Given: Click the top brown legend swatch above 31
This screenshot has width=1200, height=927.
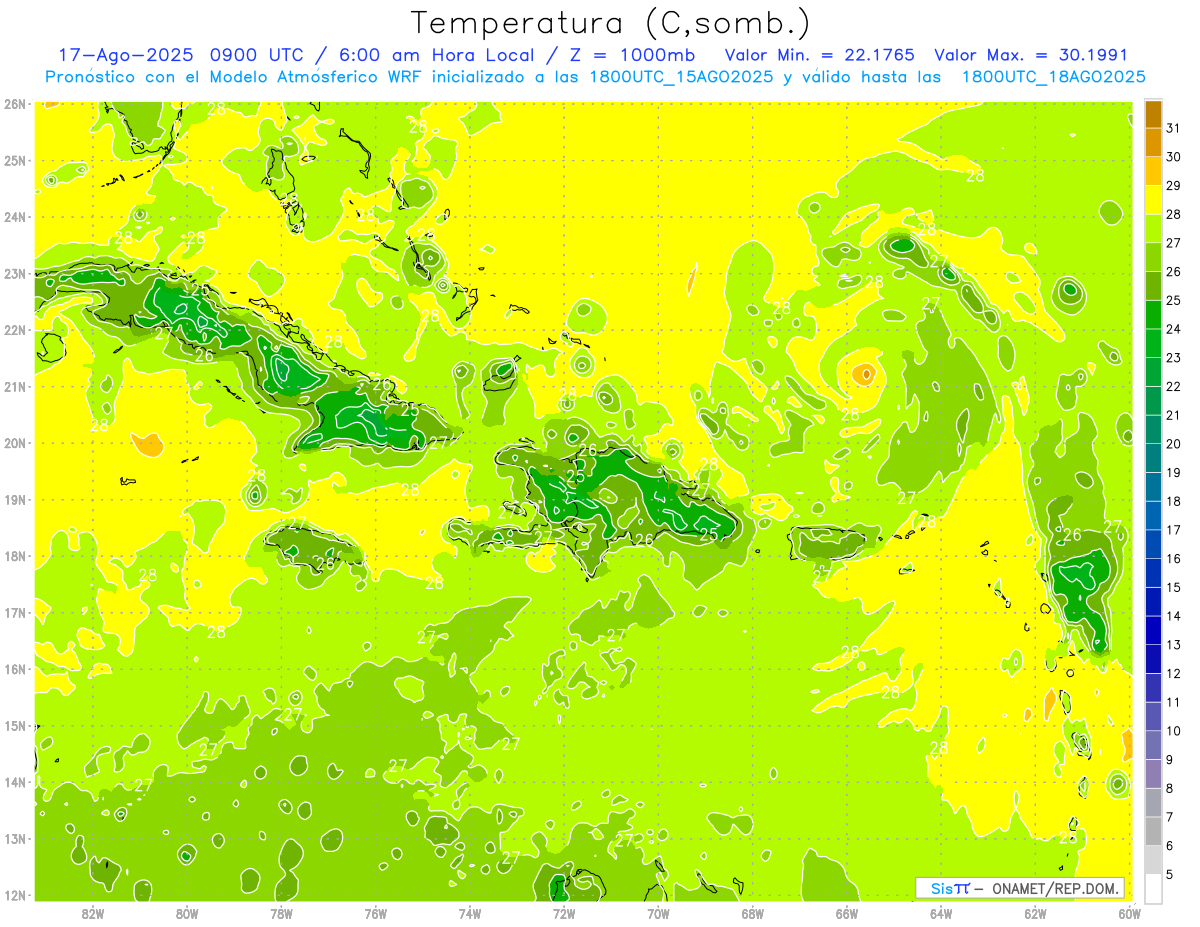Looking at the screenshot, I should (x=1153, y=114).
